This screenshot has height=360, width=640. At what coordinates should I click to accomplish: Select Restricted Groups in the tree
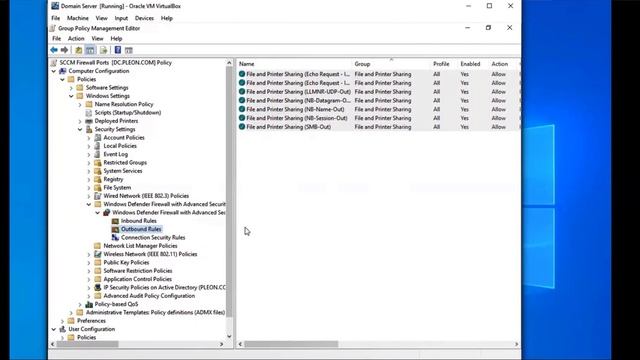coord(125,162)
